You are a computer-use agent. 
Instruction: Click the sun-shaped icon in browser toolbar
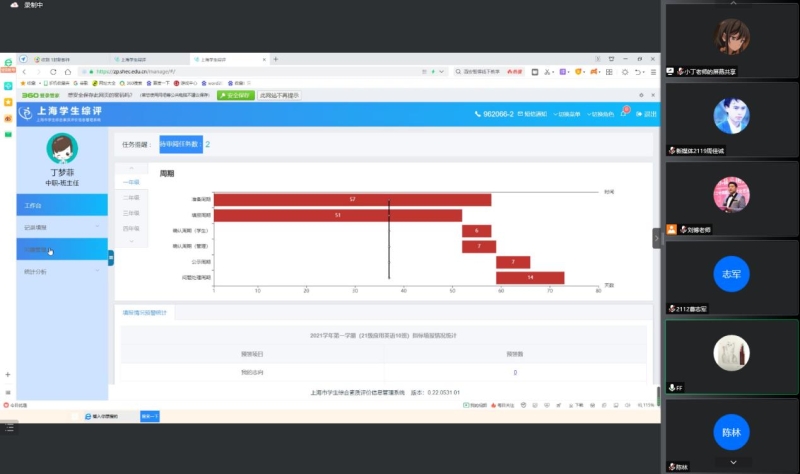pos(625,72)
